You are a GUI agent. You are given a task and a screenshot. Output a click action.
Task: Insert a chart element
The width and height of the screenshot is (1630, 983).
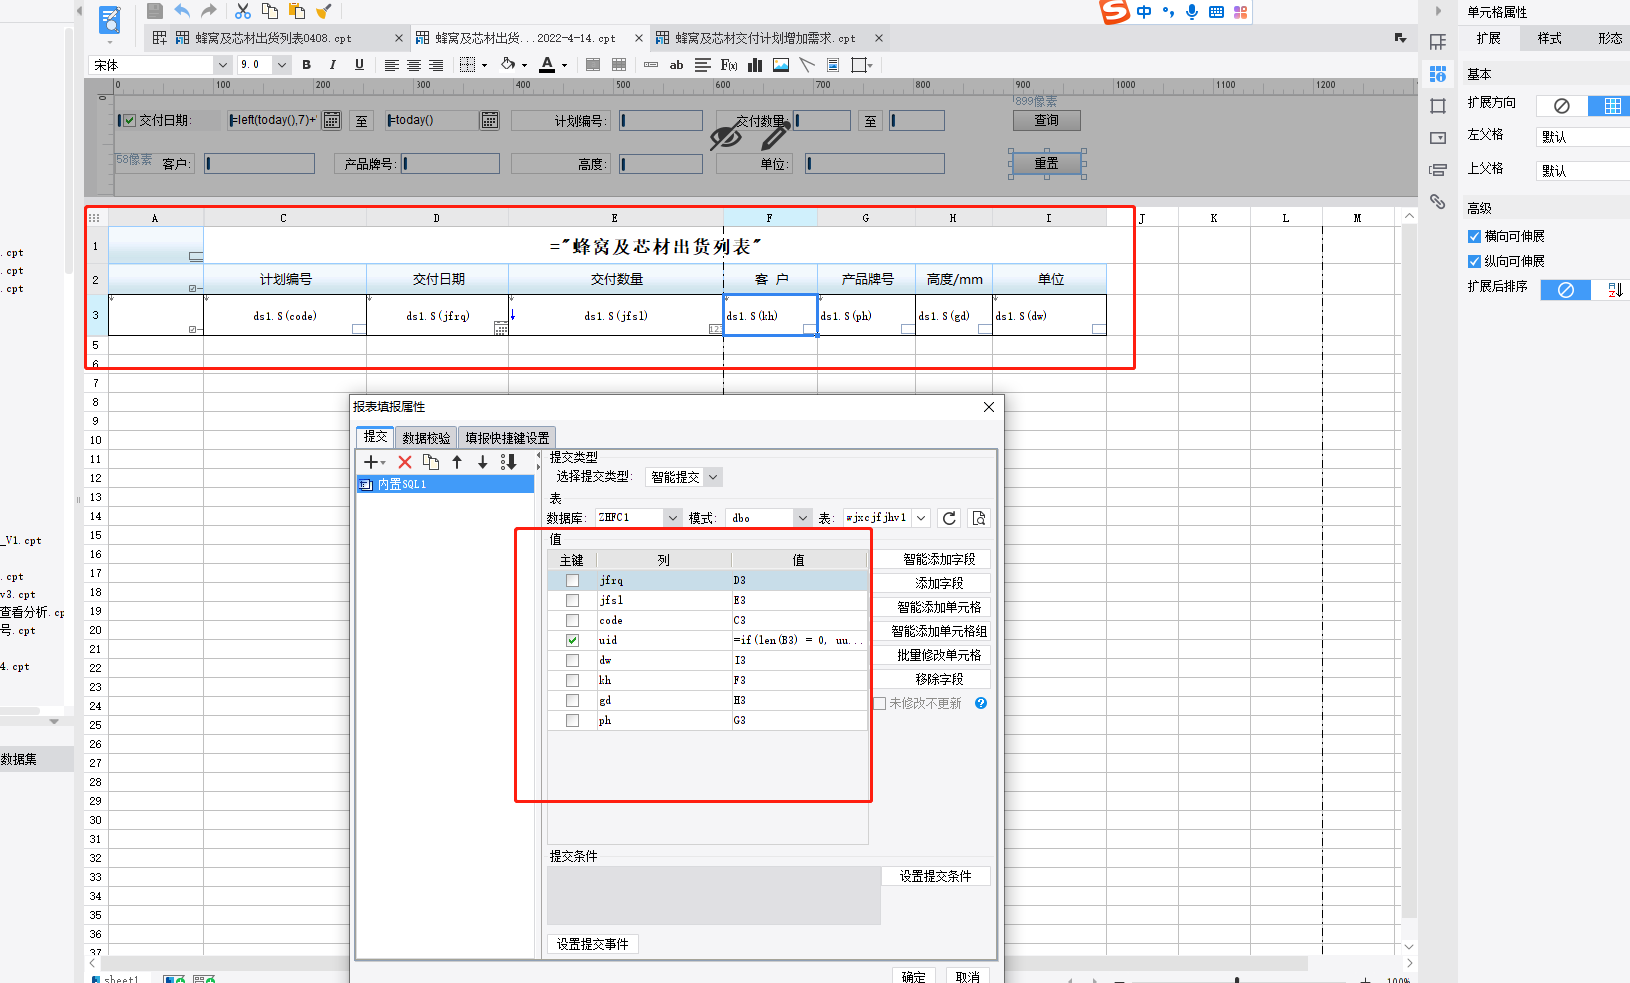click(x=755, y=65)
